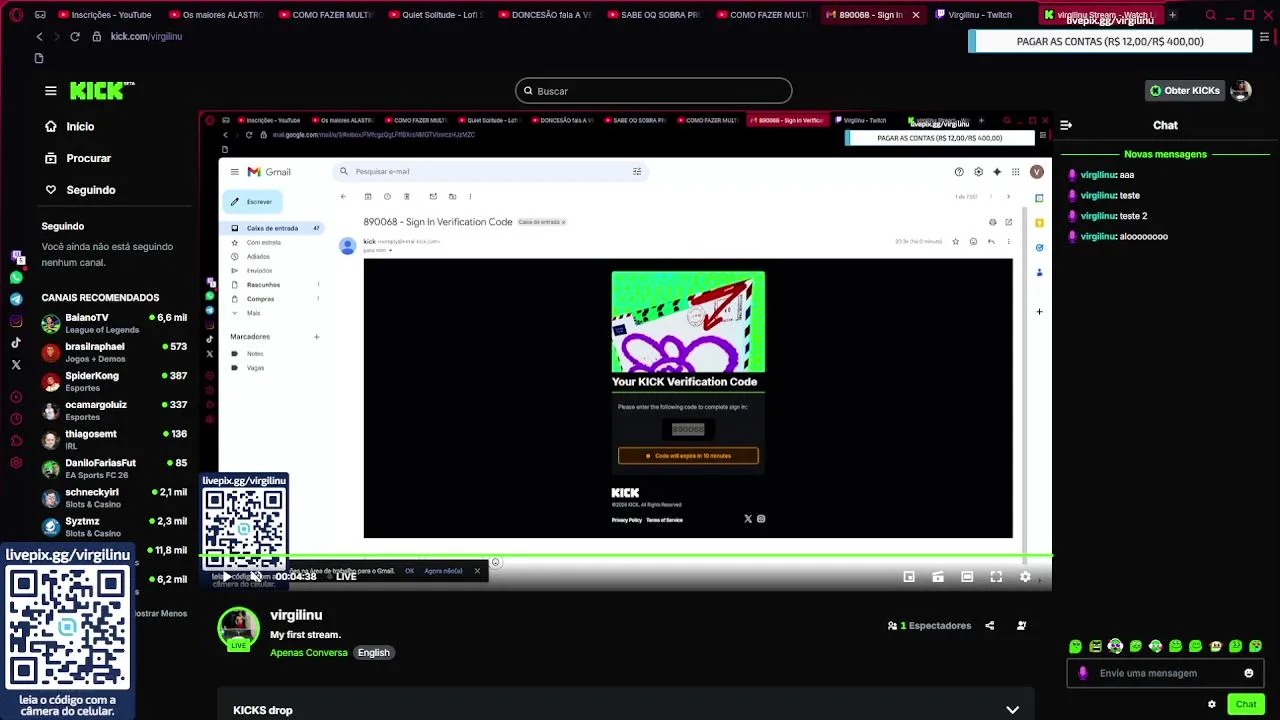The width and height of the screenshot is (1280, 720).
Task: Click the virgilinu streamer avatar
Action: tap(239, 629)
